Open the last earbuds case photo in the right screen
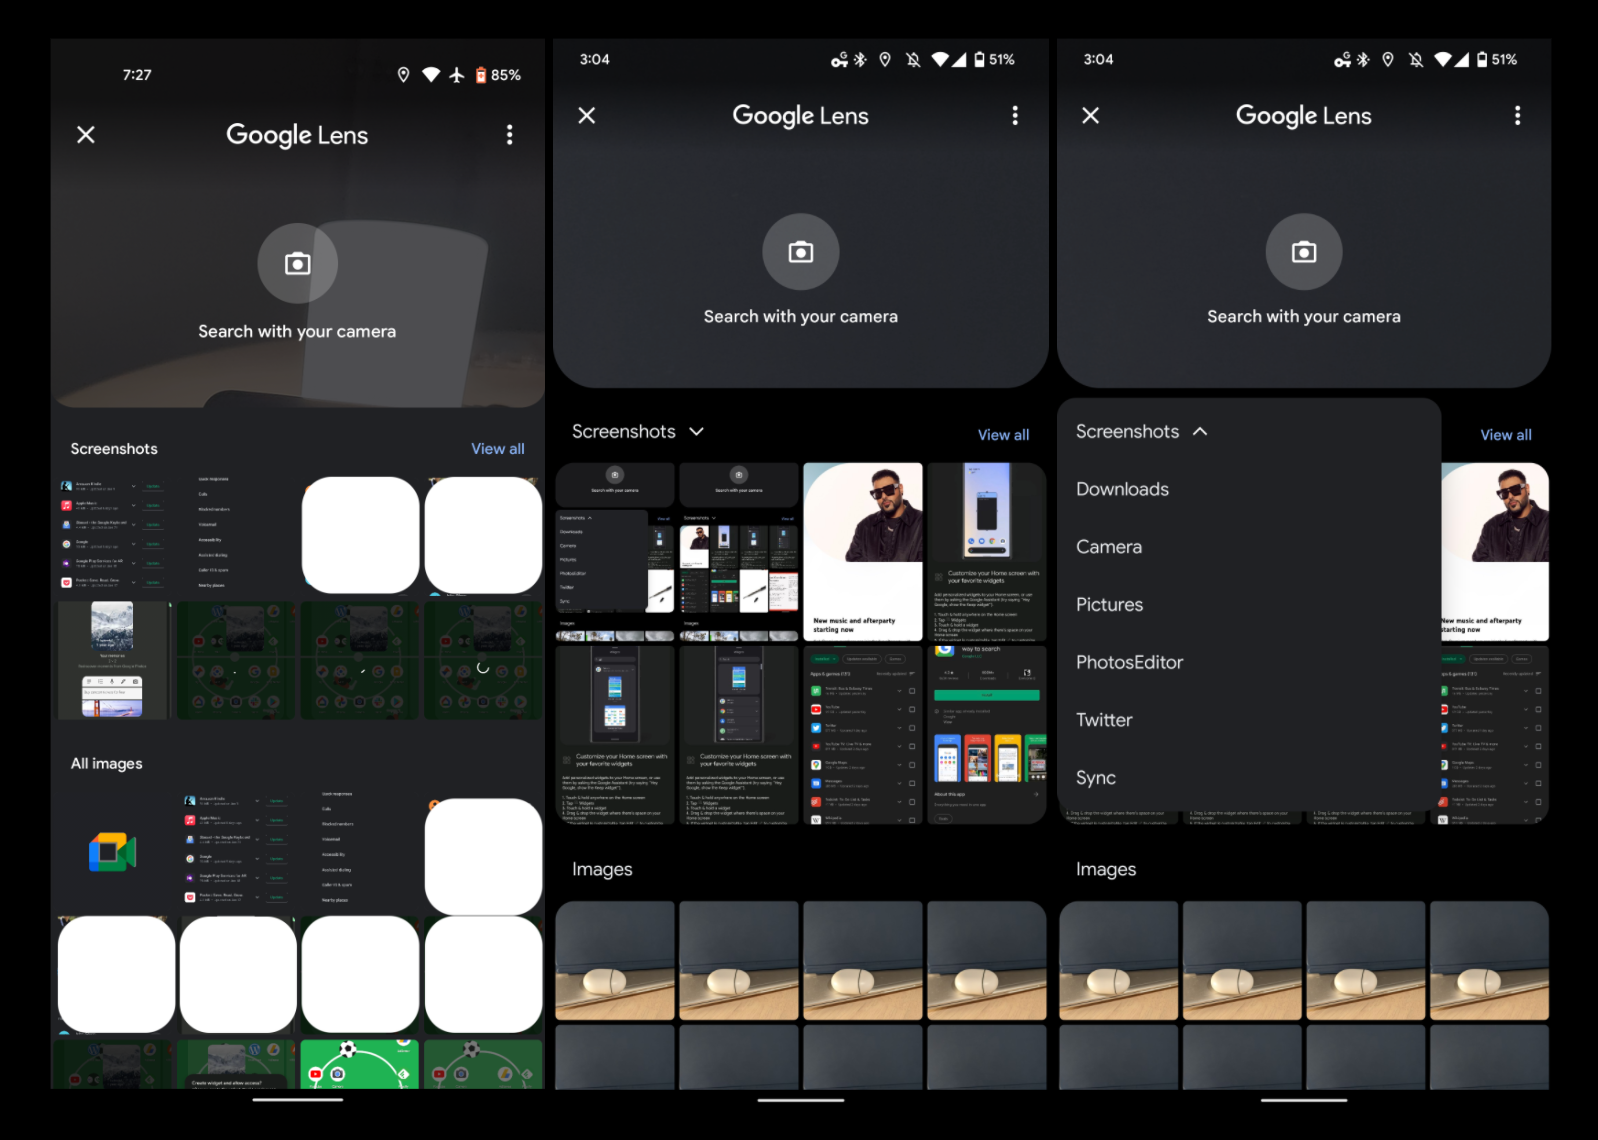 click(1490, 961)
